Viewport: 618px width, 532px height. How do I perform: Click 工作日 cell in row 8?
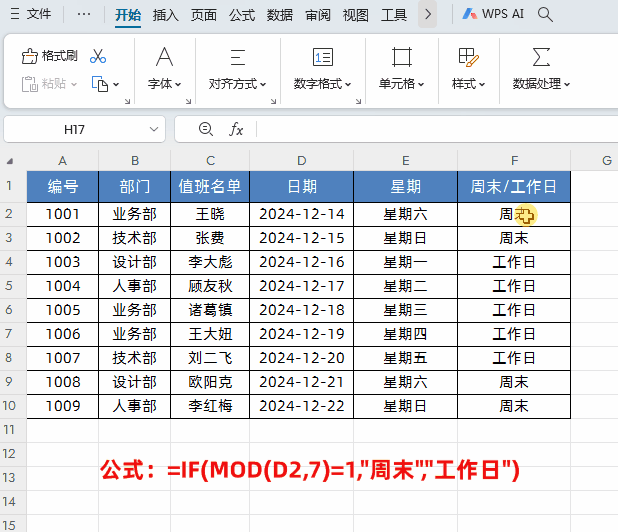pos(514,358)
